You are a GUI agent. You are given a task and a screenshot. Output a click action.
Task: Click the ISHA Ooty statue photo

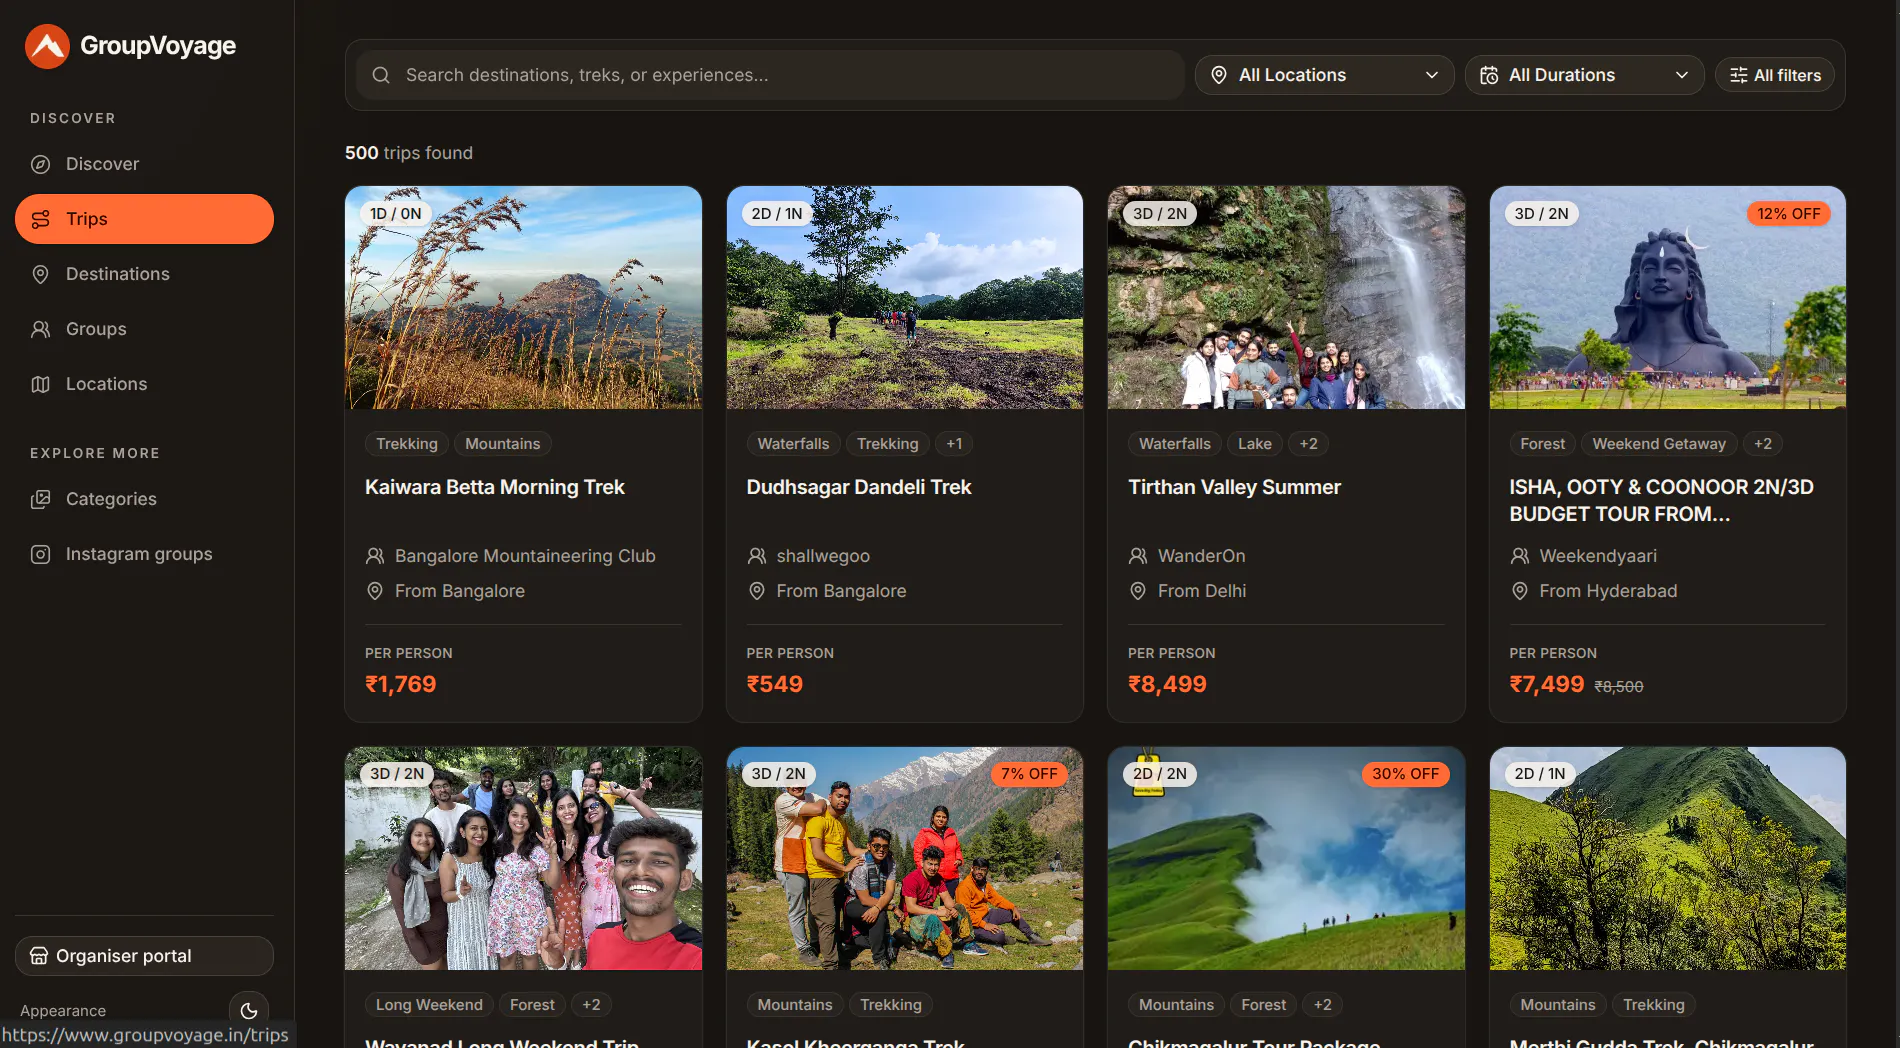[x=1668, y=297]
